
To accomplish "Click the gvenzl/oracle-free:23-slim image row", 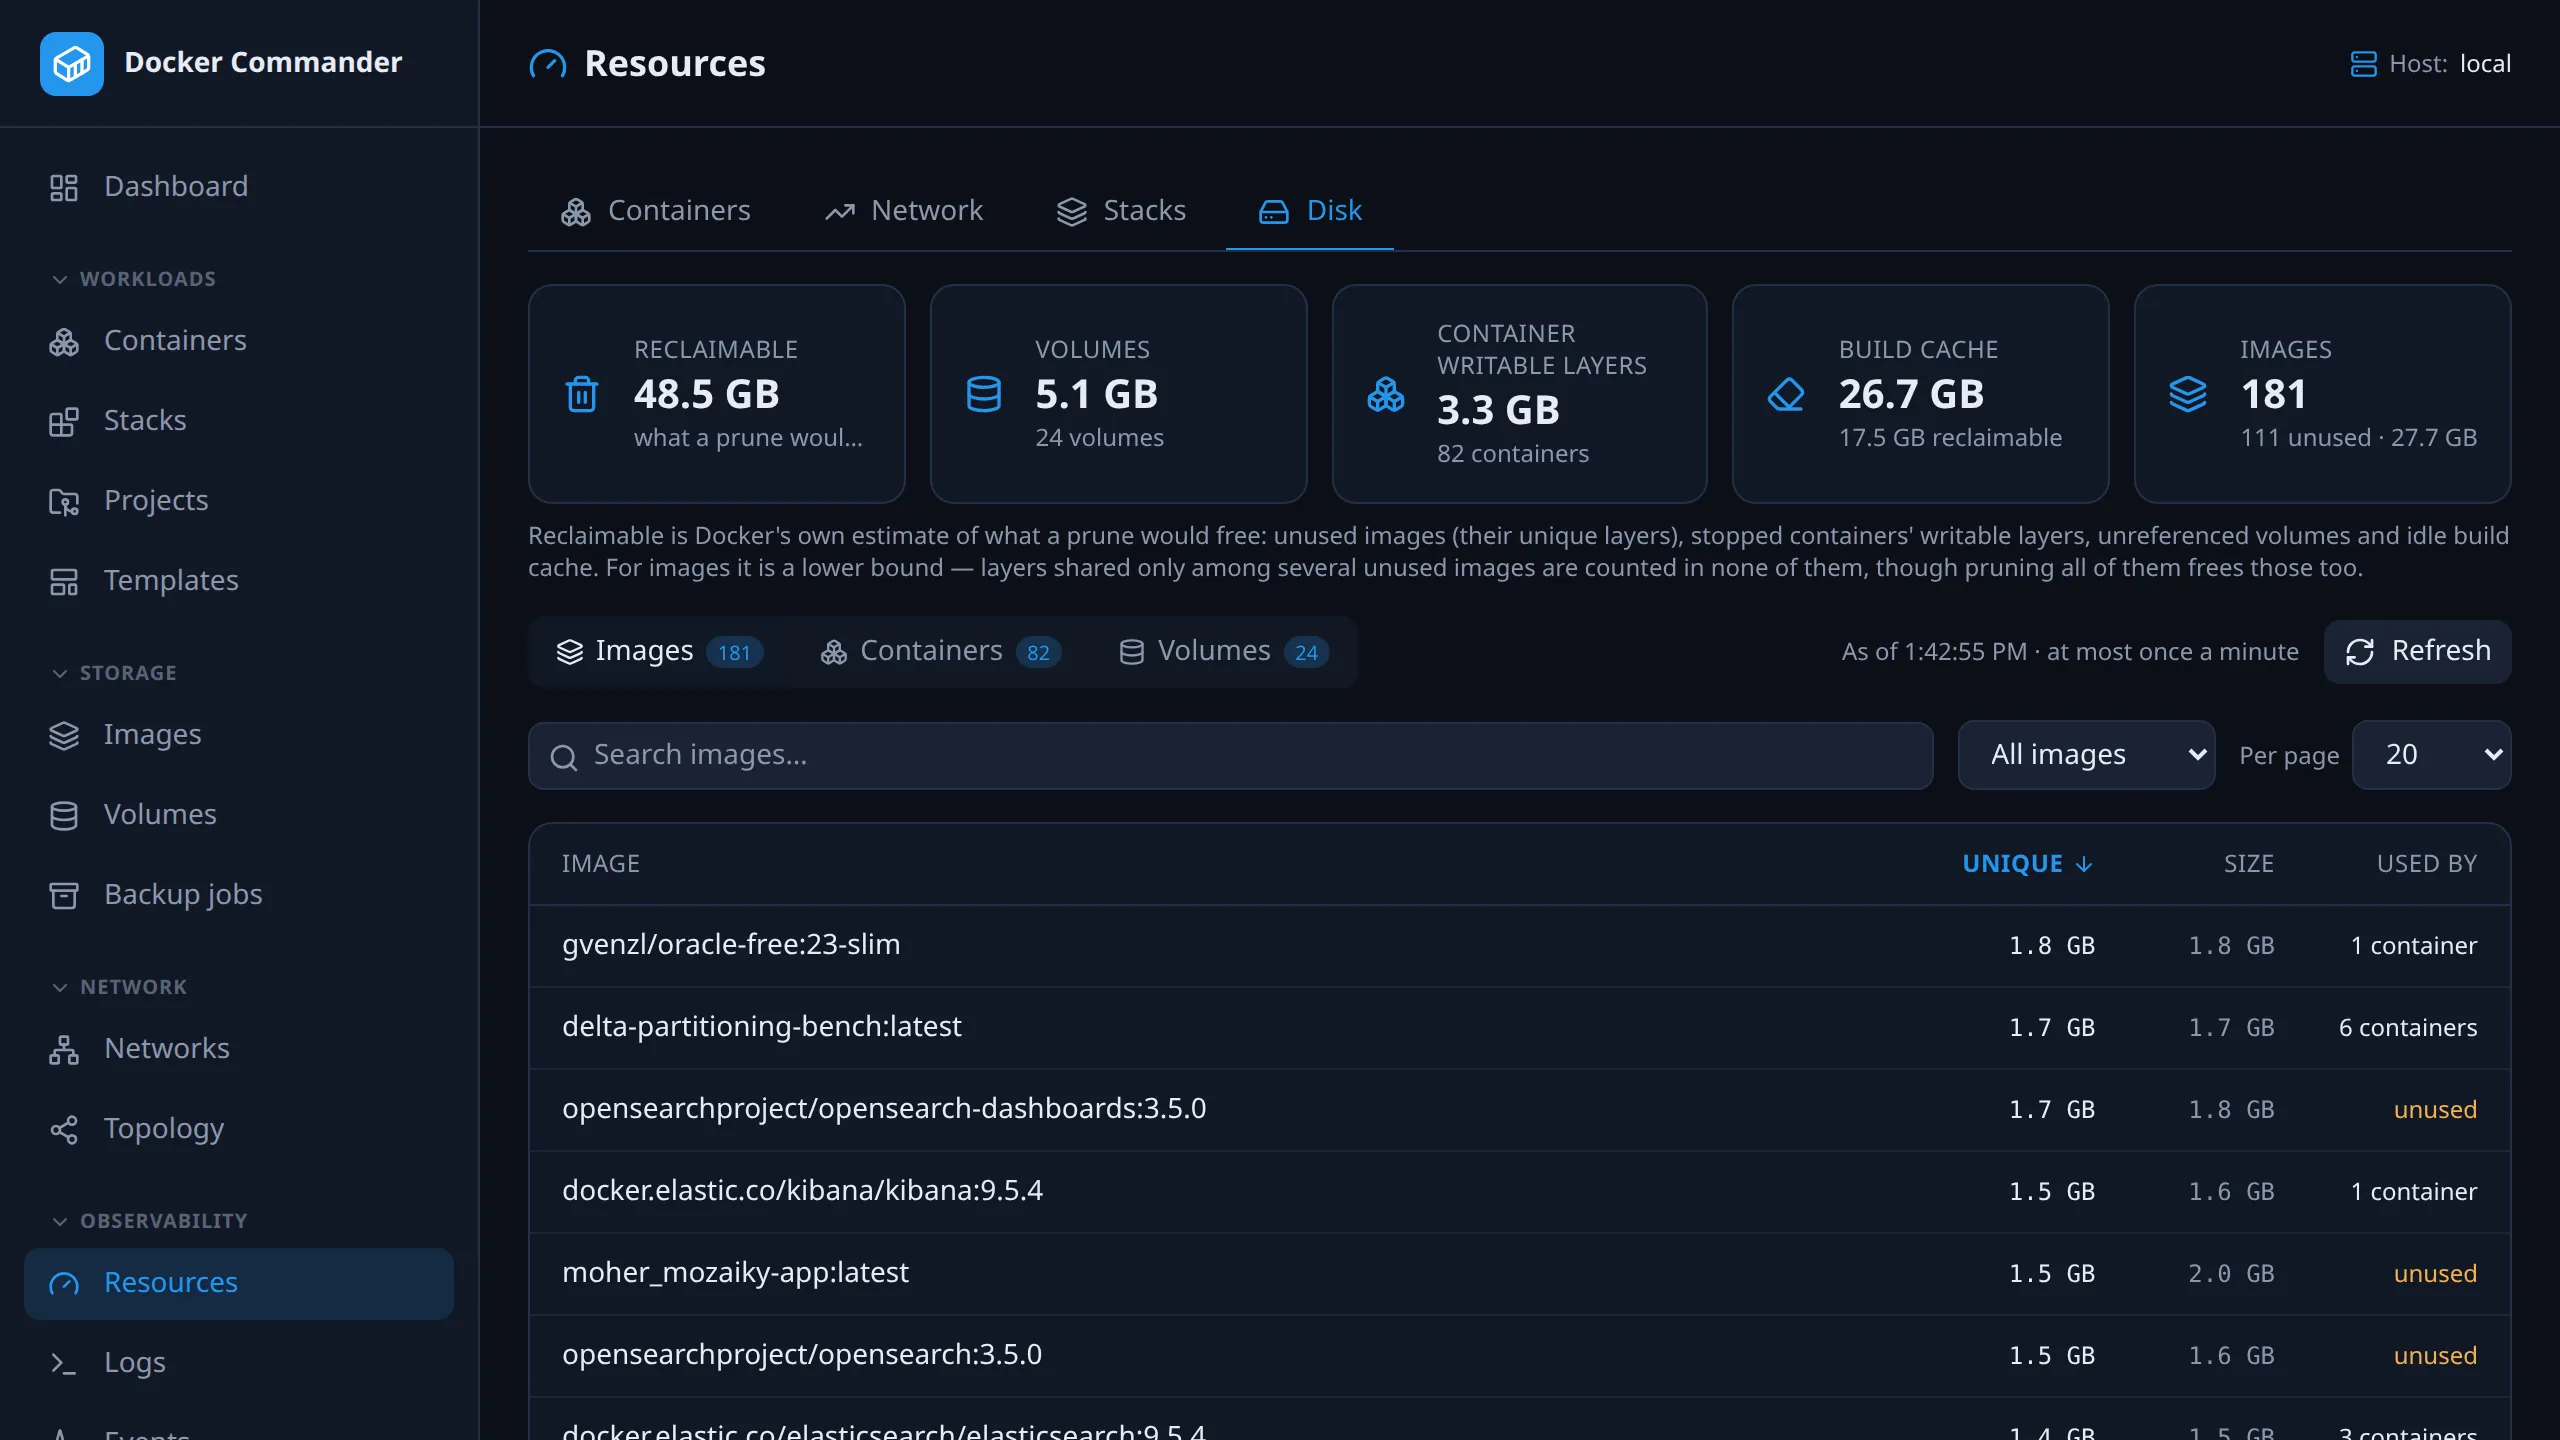I will (1519, 946).
